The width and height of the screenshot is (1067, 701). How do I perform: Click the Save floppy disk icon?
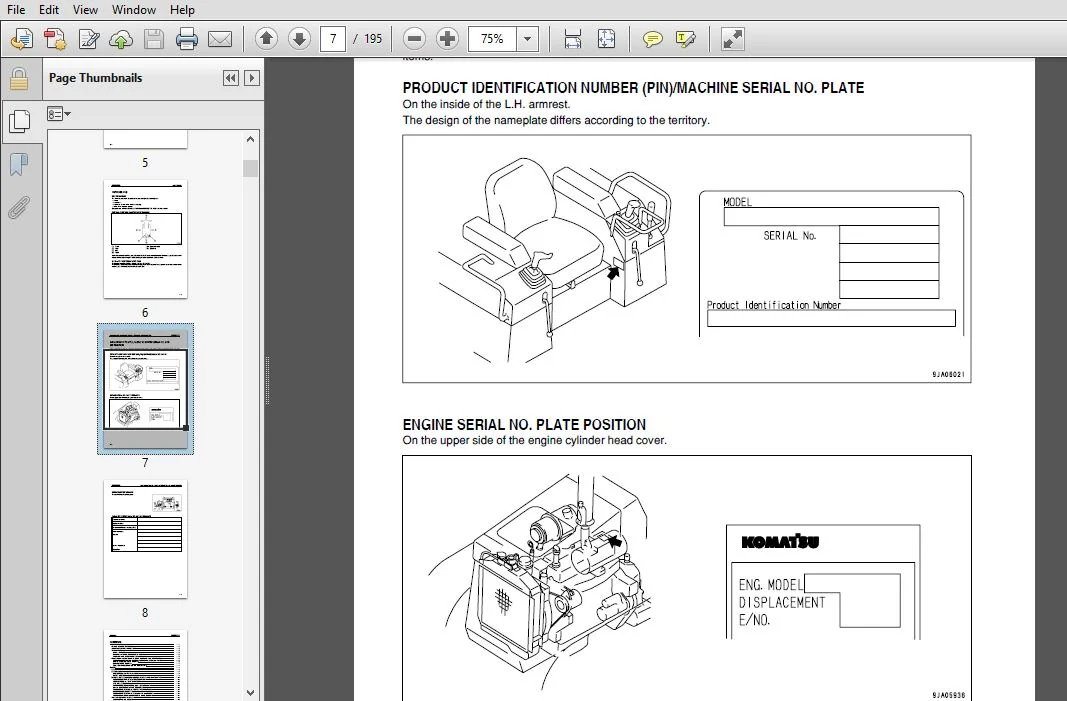point(154,39)
